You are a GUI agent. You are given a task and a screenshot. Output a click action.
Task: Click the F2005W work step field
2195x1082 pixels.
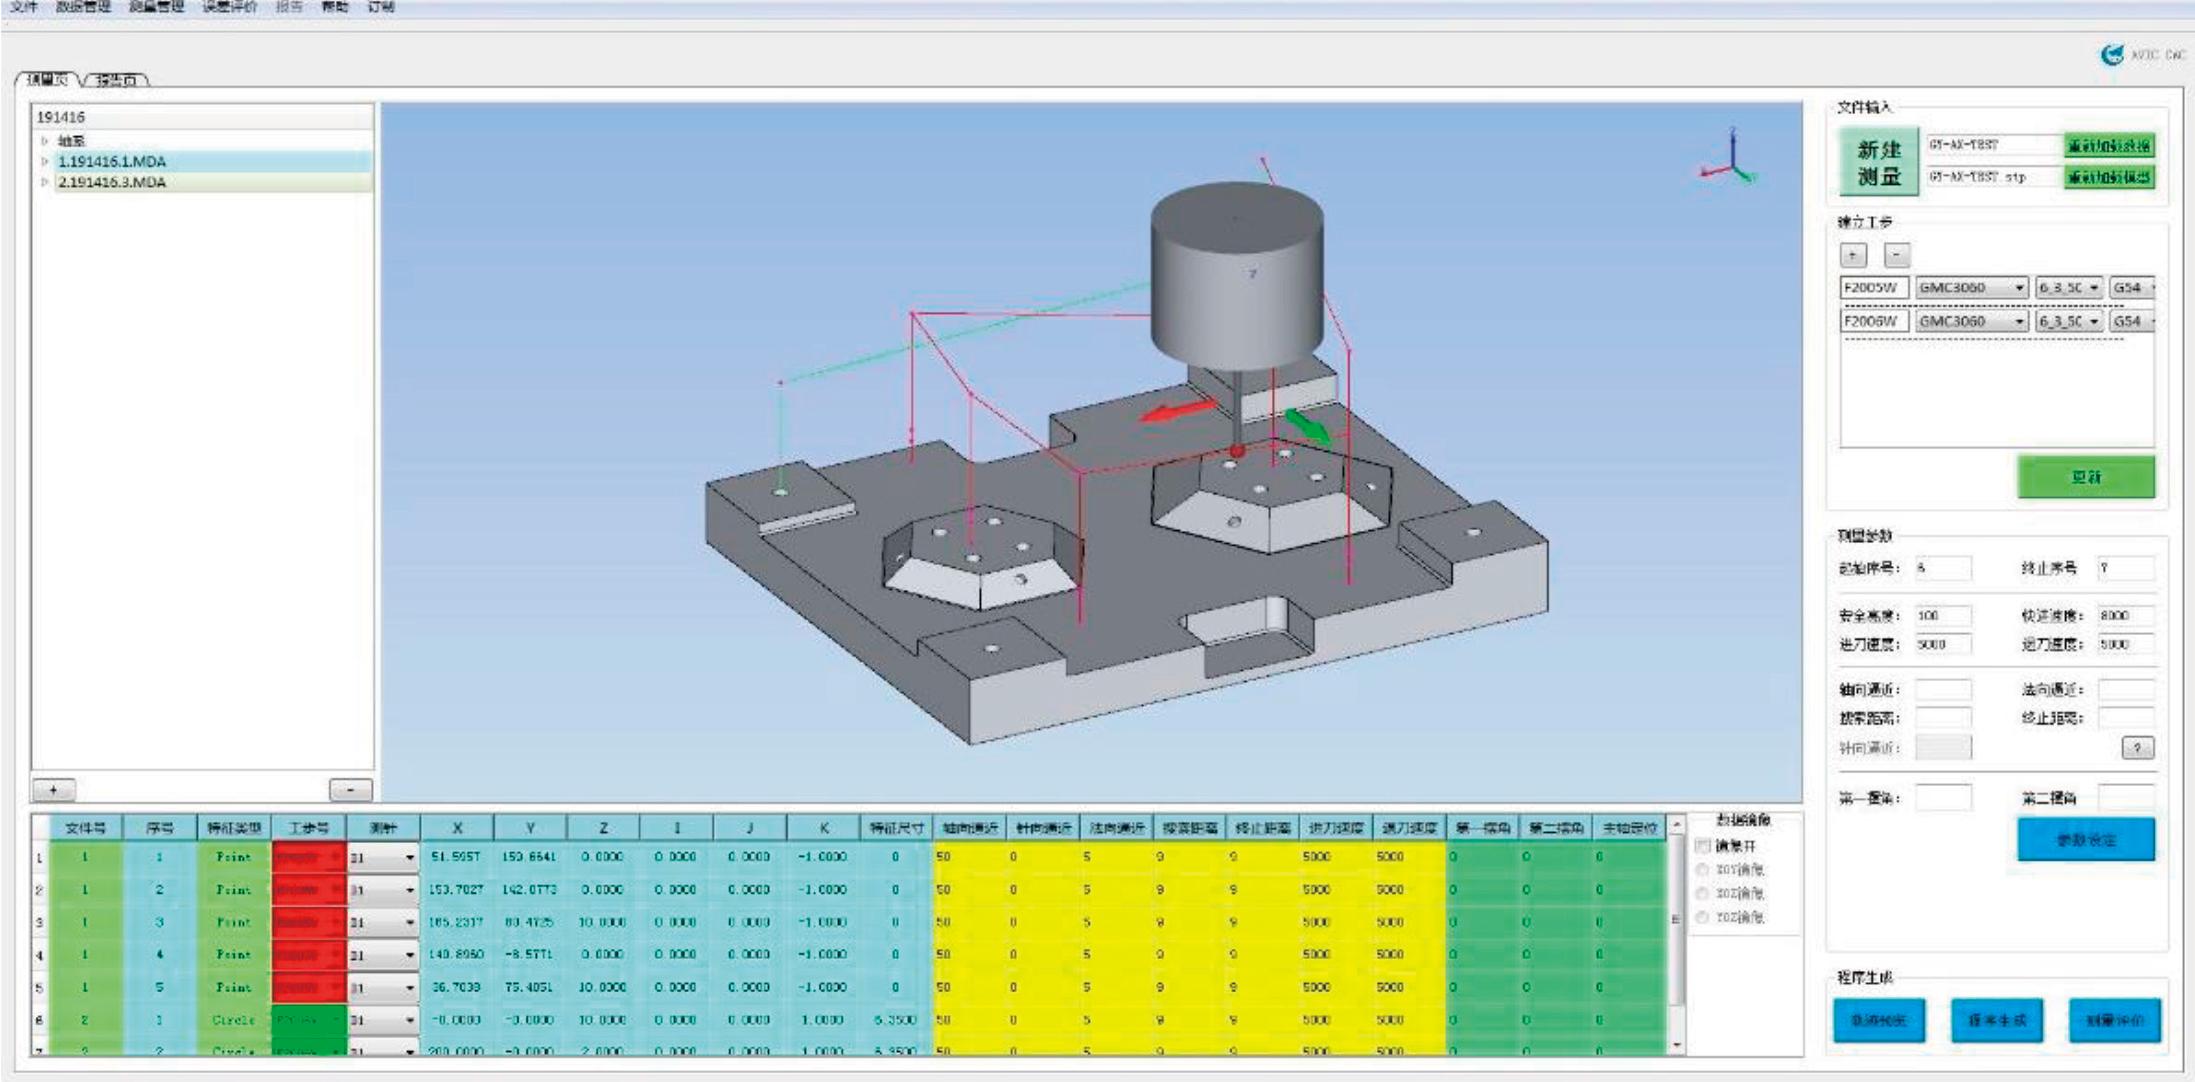click(1874, 288)
